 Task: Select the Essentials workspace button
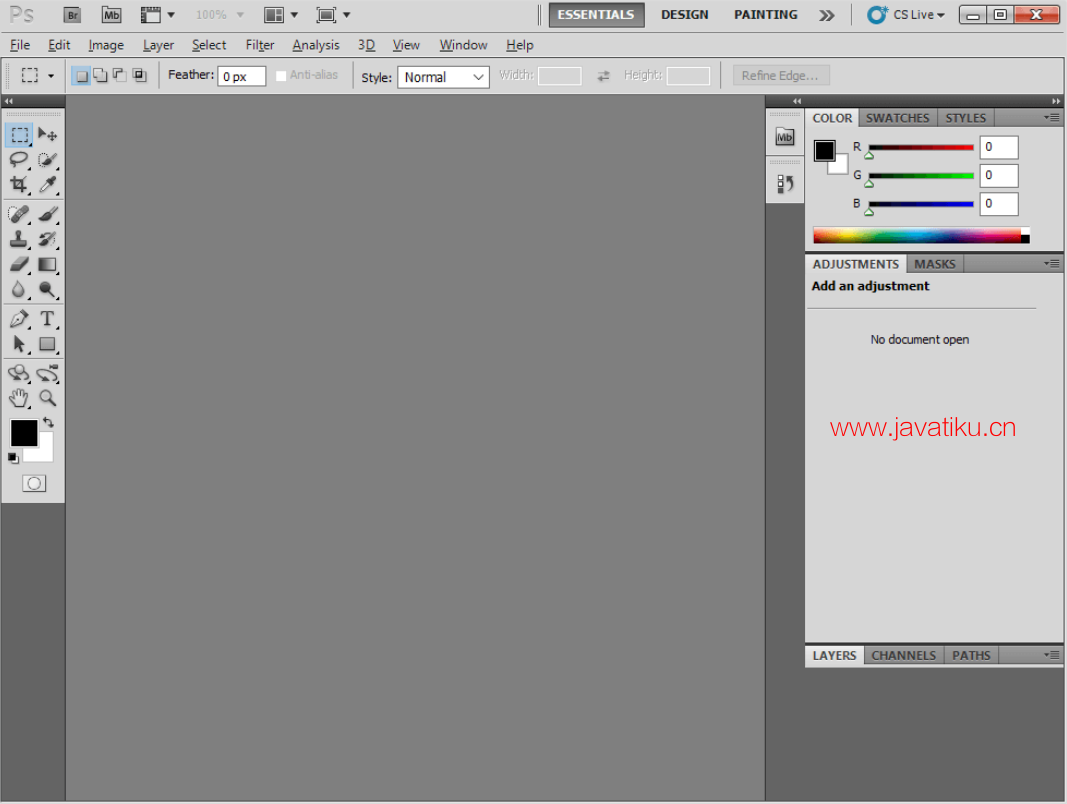click(596, 15)
